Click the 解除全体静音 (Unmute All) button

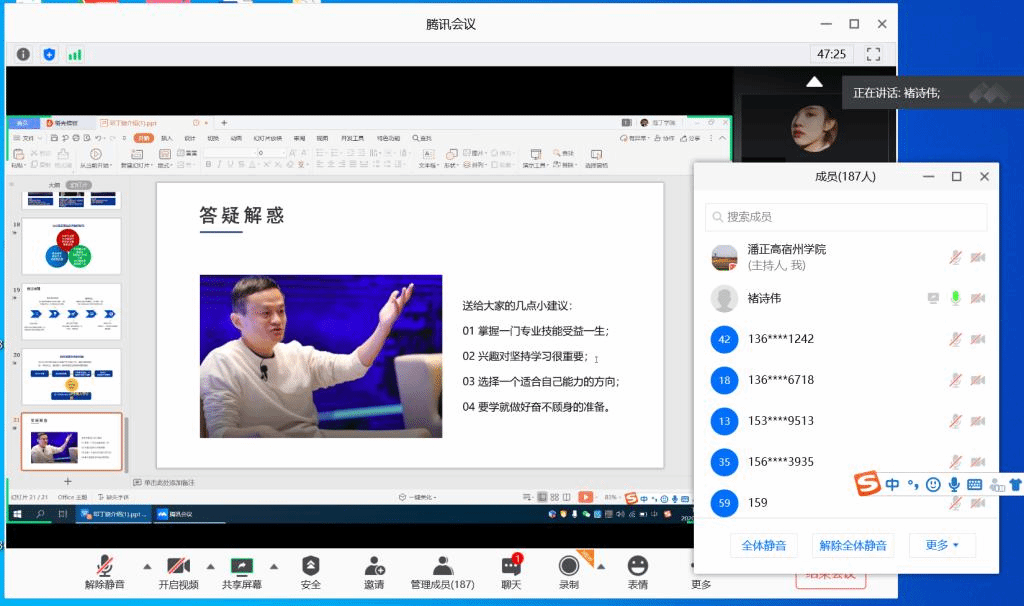pos(853,545)
